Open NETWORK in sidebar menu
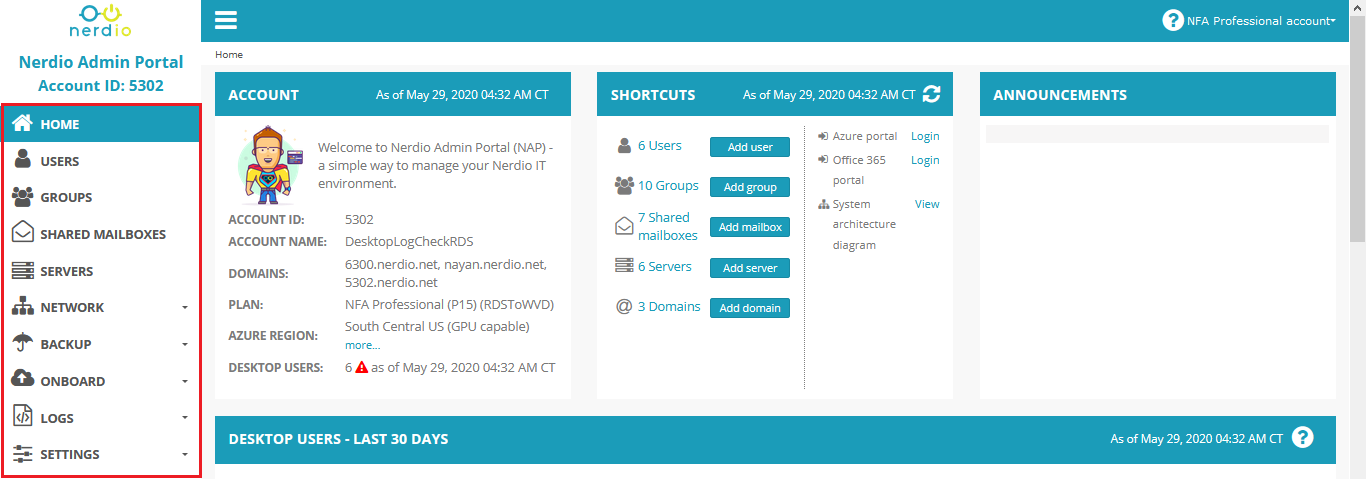This screenshot has width=1366, height=479. tap(102, 307)
